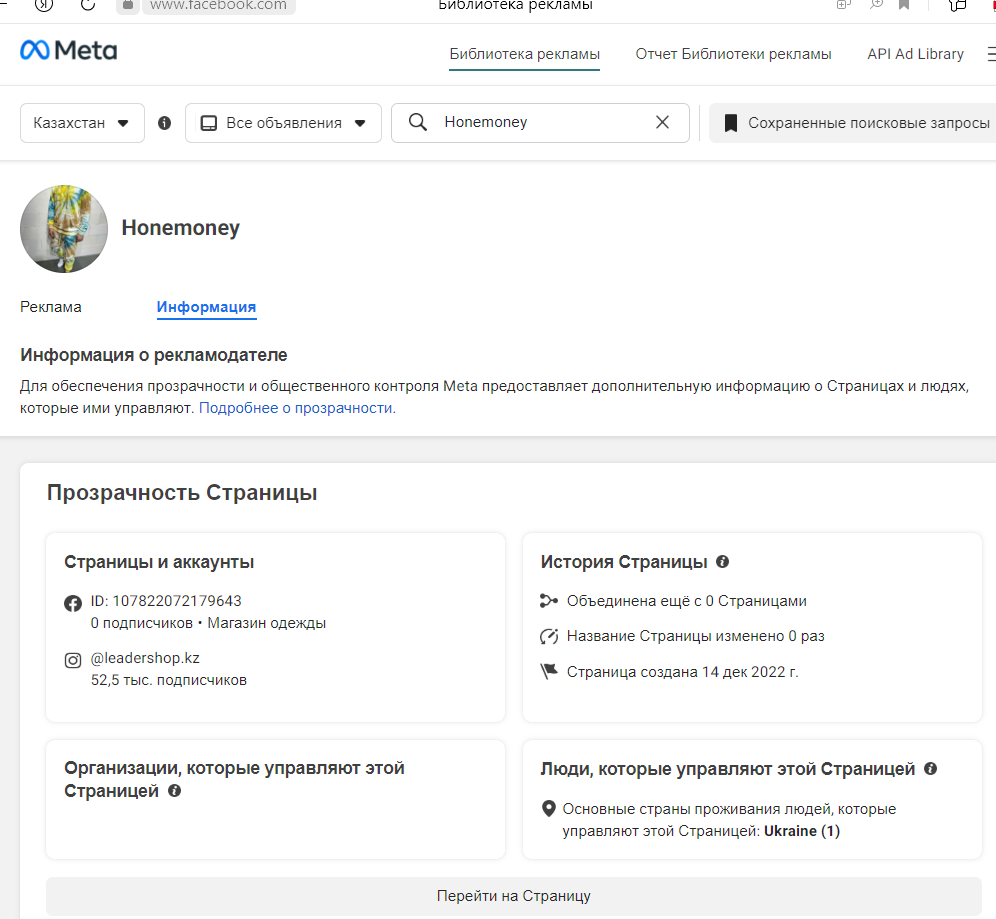
Task: Click the Meta logo
Action: pyautogui.click(x=68, y=51)
